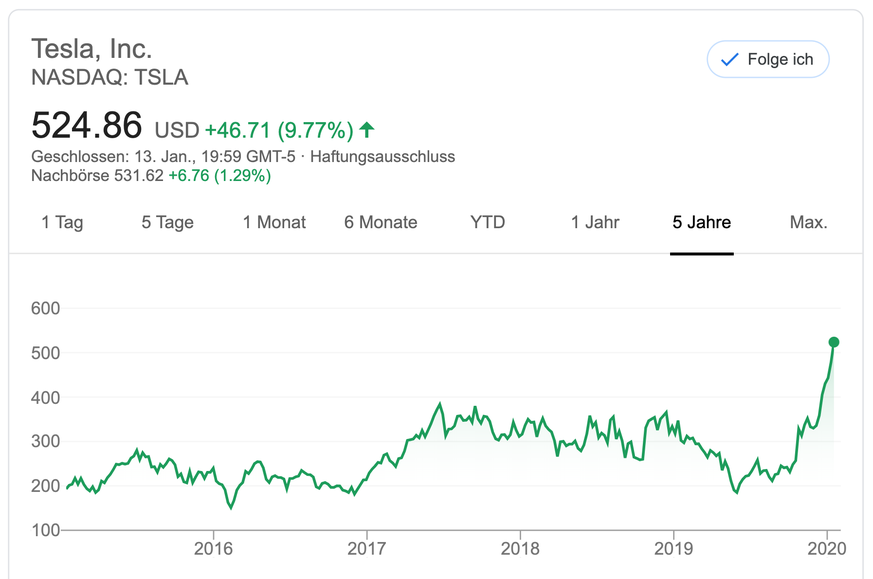
Task: Toggle the 'Folge ich' follow button
Action: 768,60
